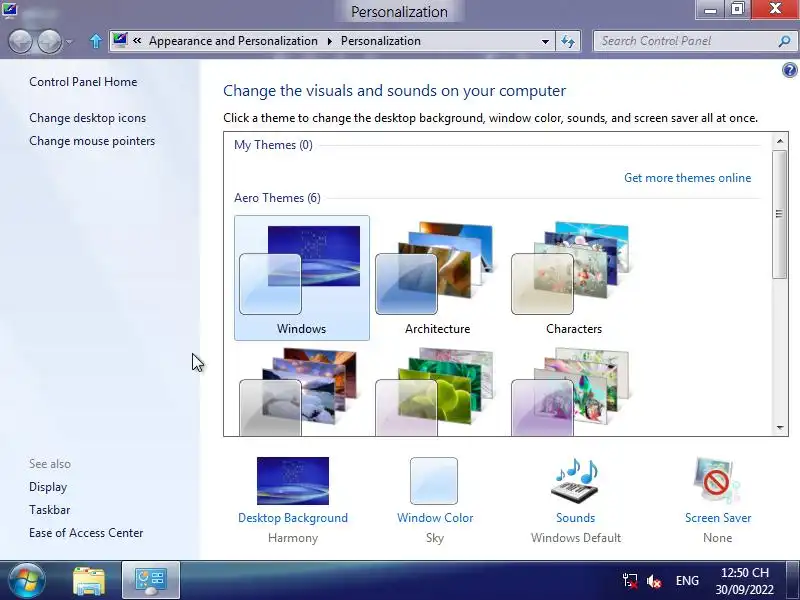Click the search magnifier icon

pos(784,41)
